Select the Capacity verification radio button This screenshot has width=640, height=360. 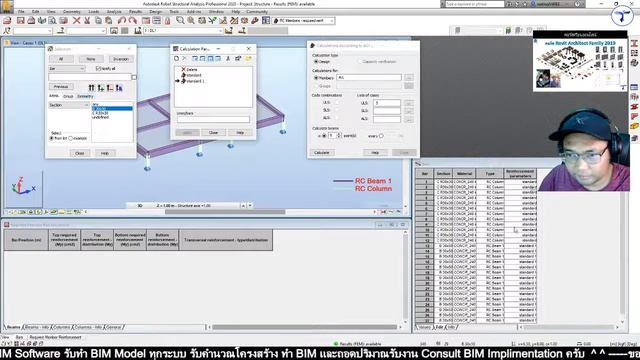[361, 62]
